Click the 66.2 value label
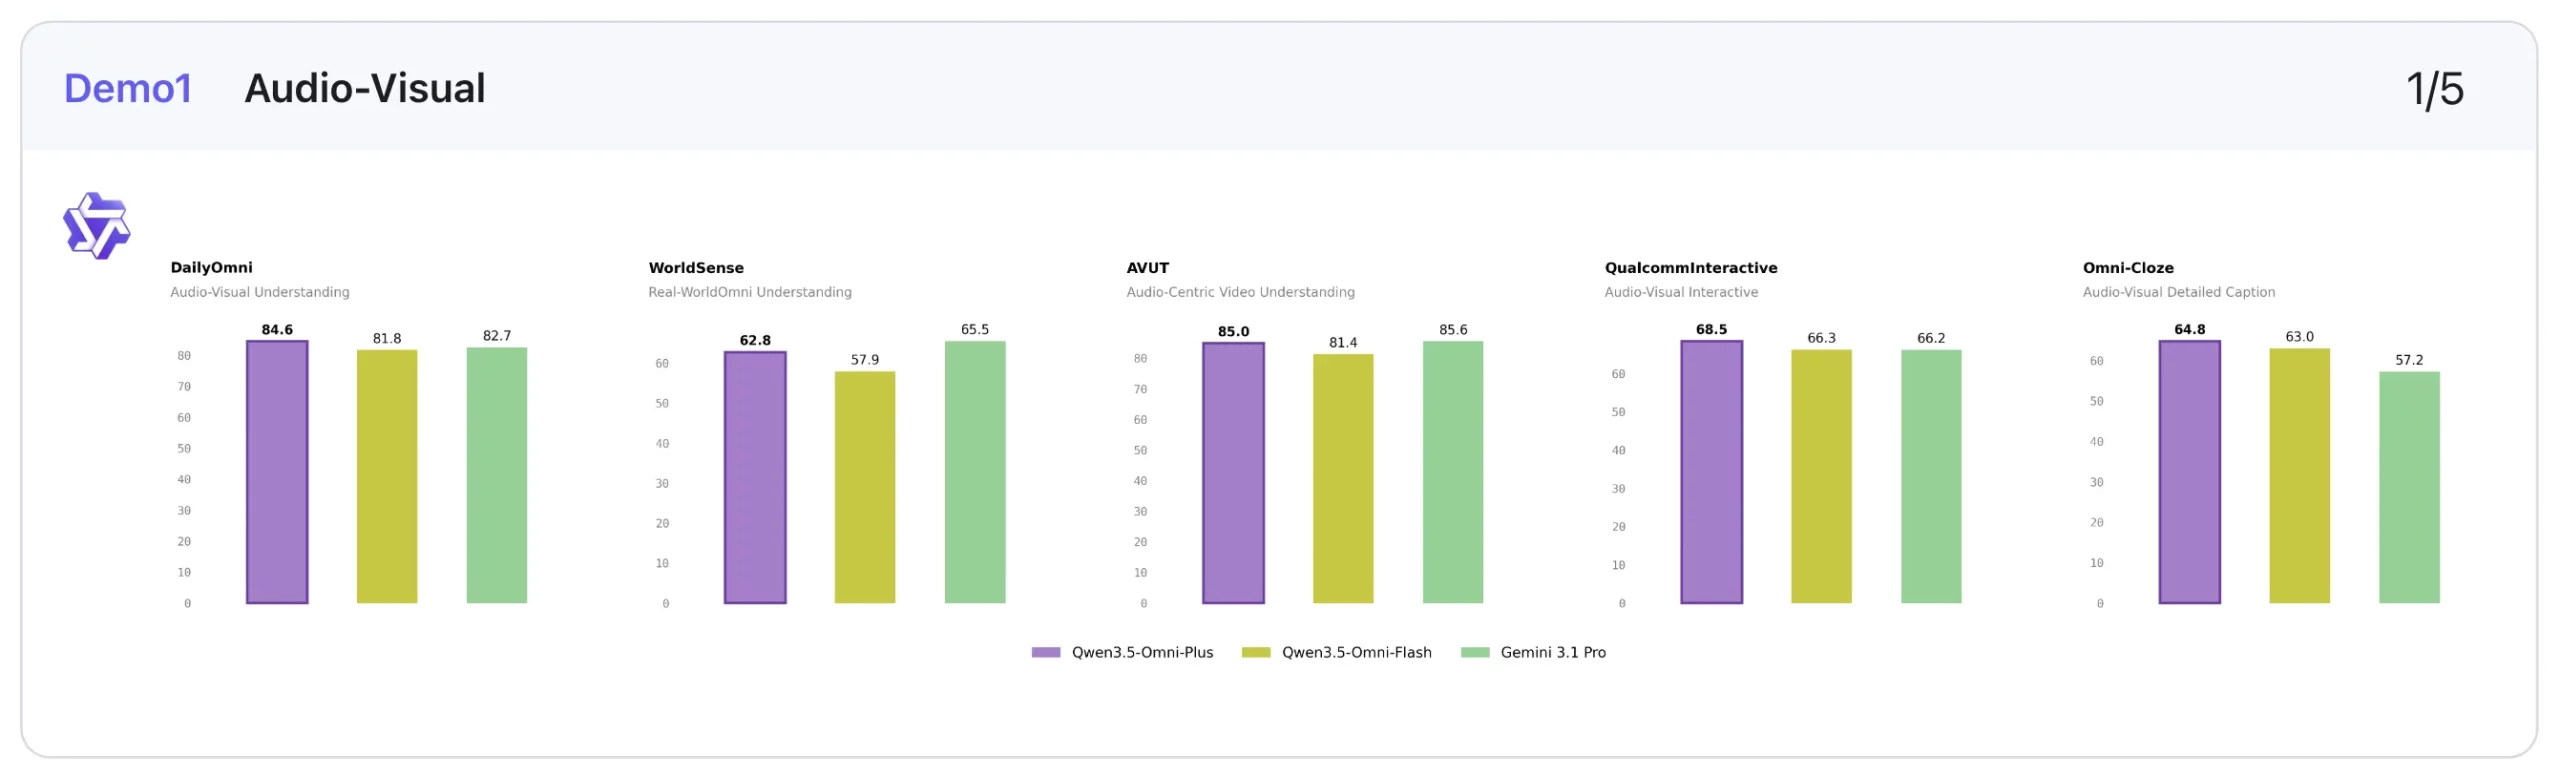The image size is (2560, 777). point(1931,338)
